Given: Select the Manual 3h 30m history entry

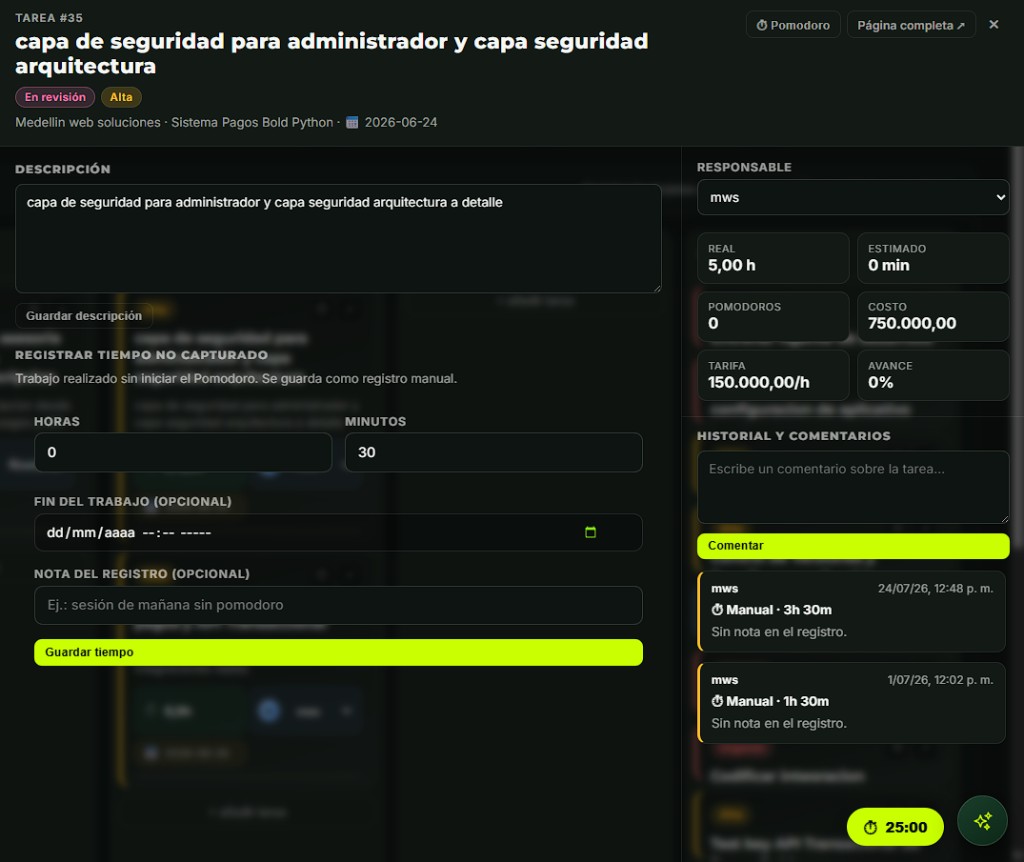Looking at the screenshot, I should coord(852,611).
